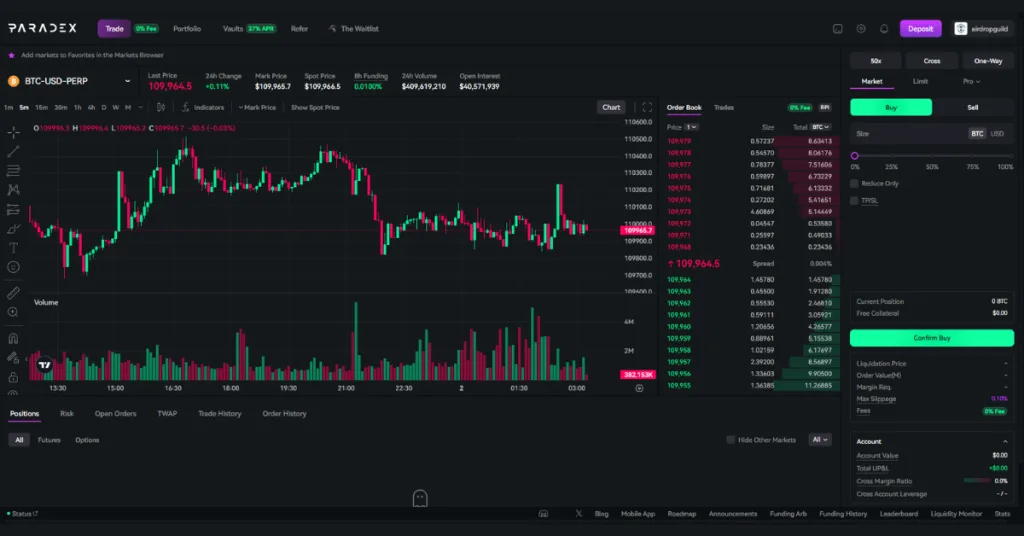This screenshot has height=536, width=1024.
Task: Select the trend line drawing tool
Action: point(13,151)
